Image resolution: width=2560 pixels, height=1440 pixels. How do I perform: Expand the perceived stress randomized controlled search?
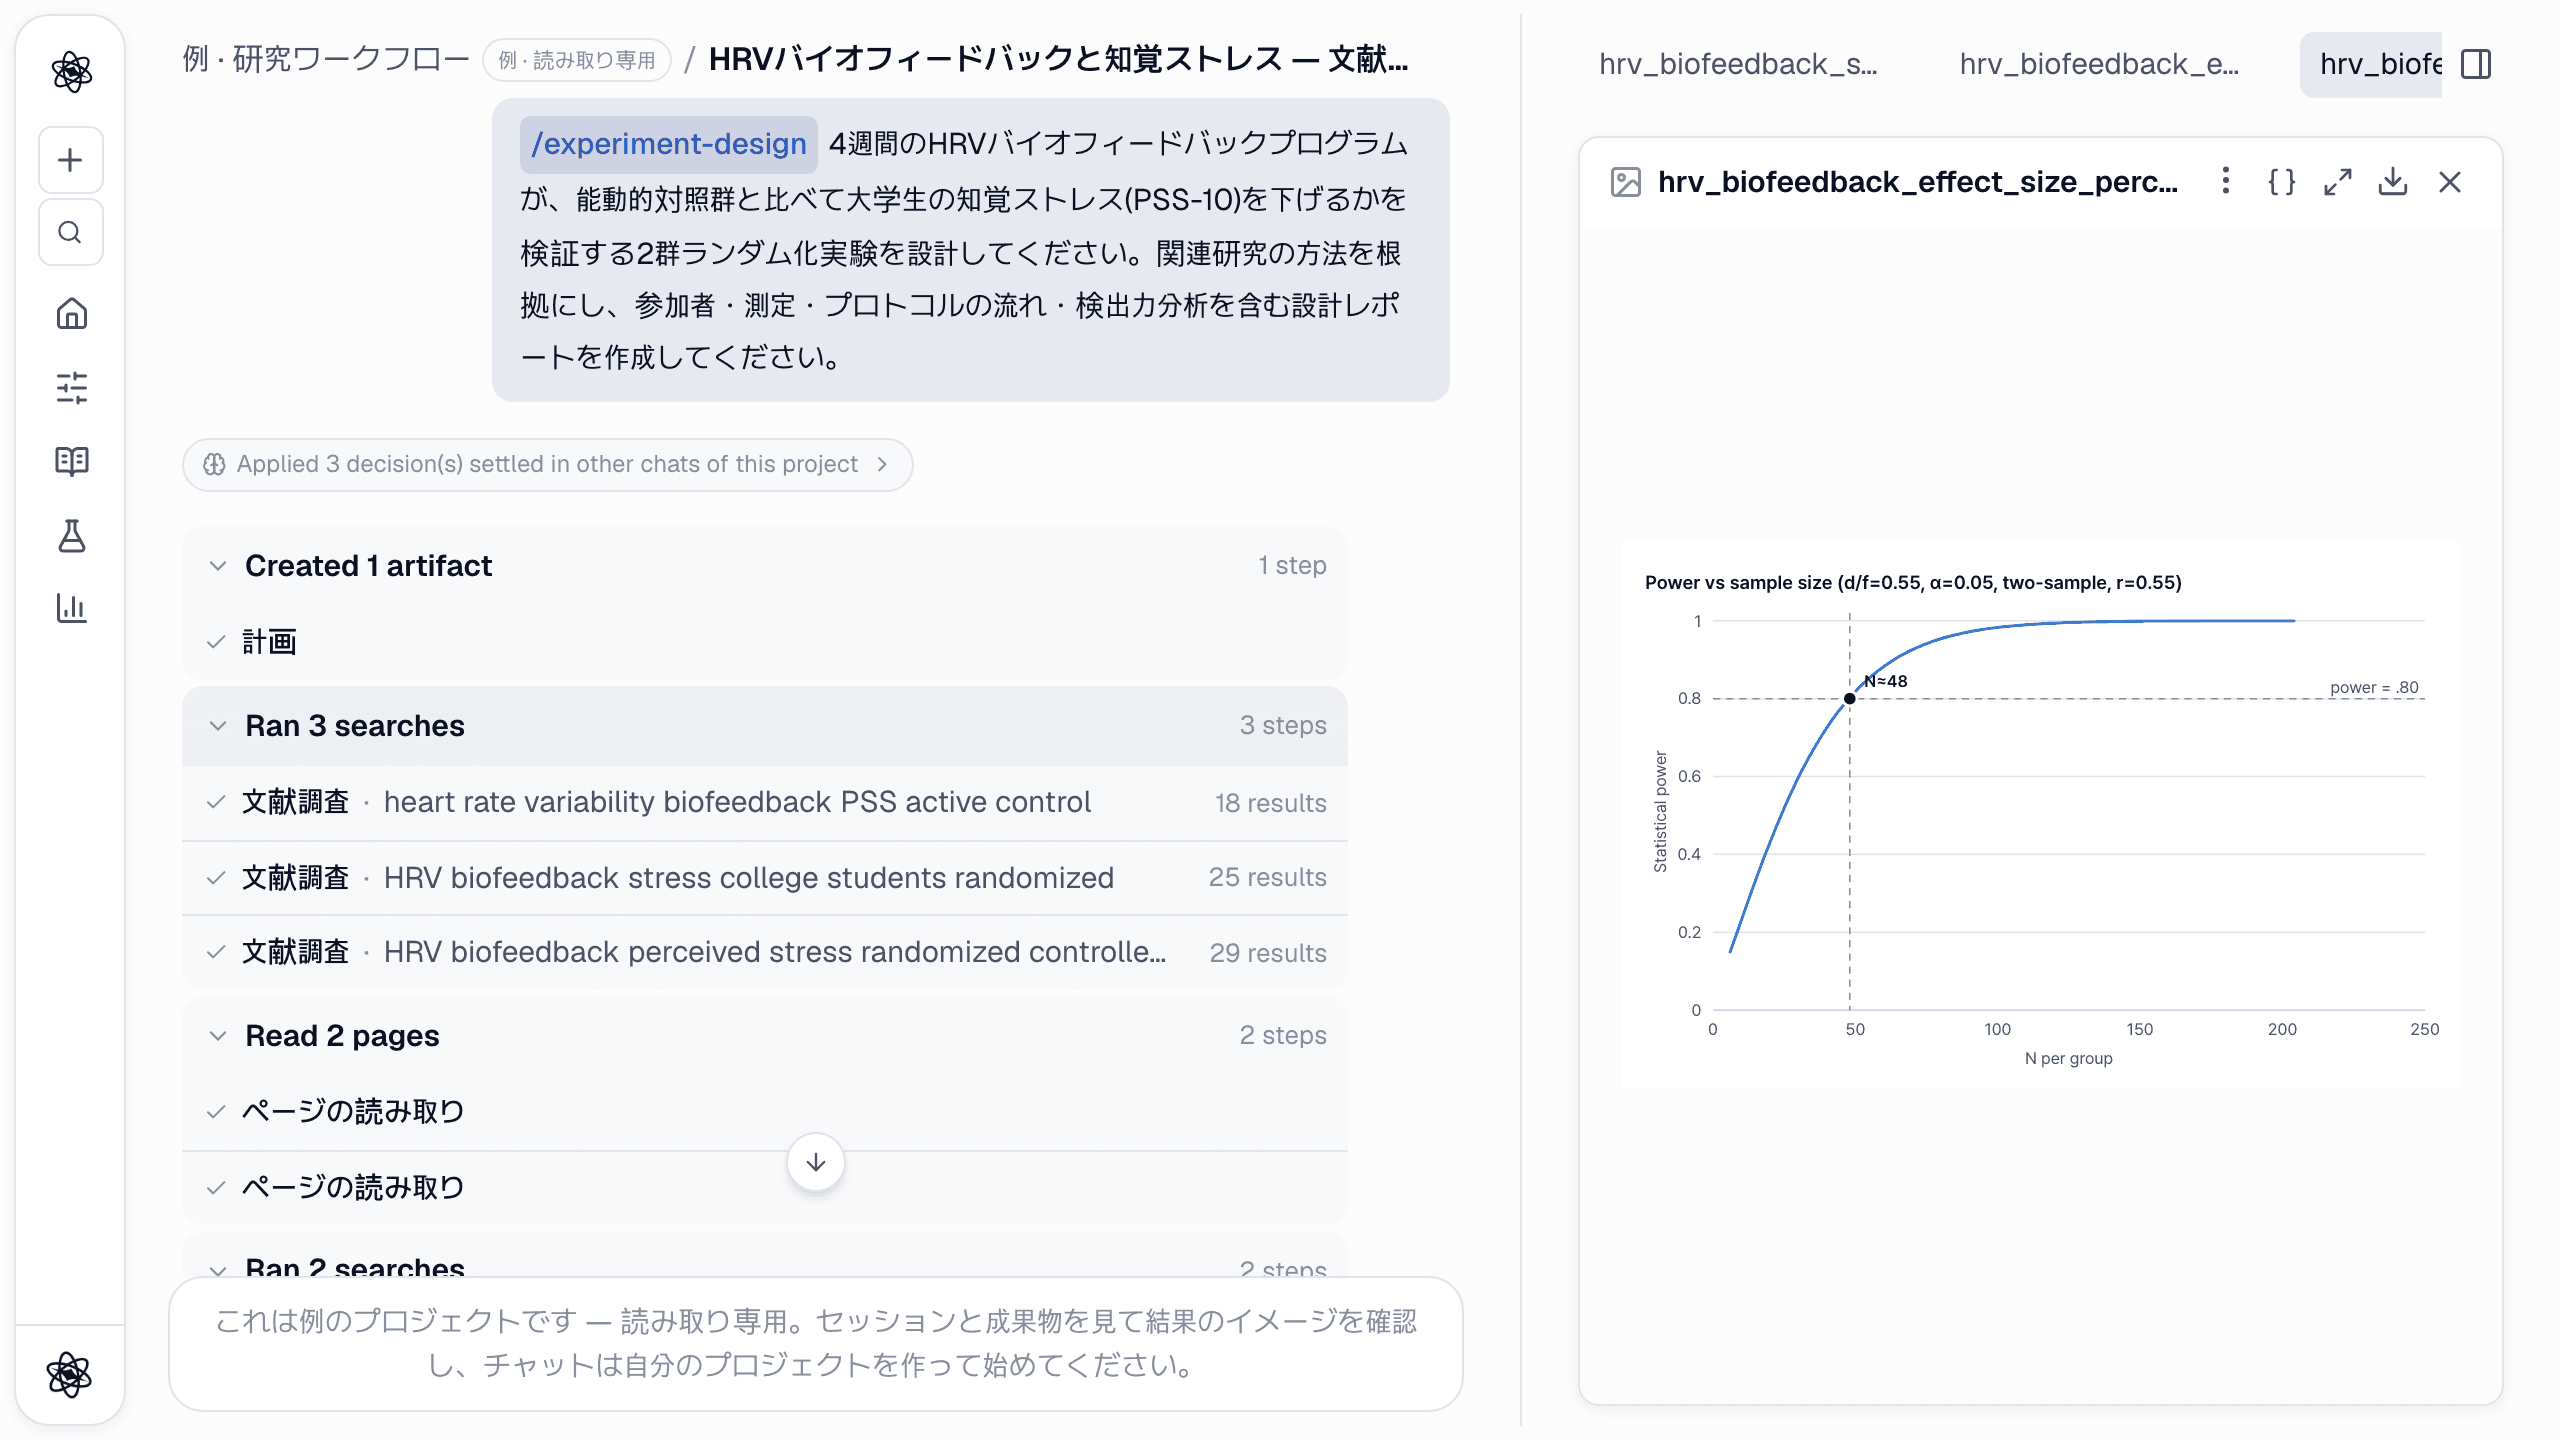(x=765, y=952)
